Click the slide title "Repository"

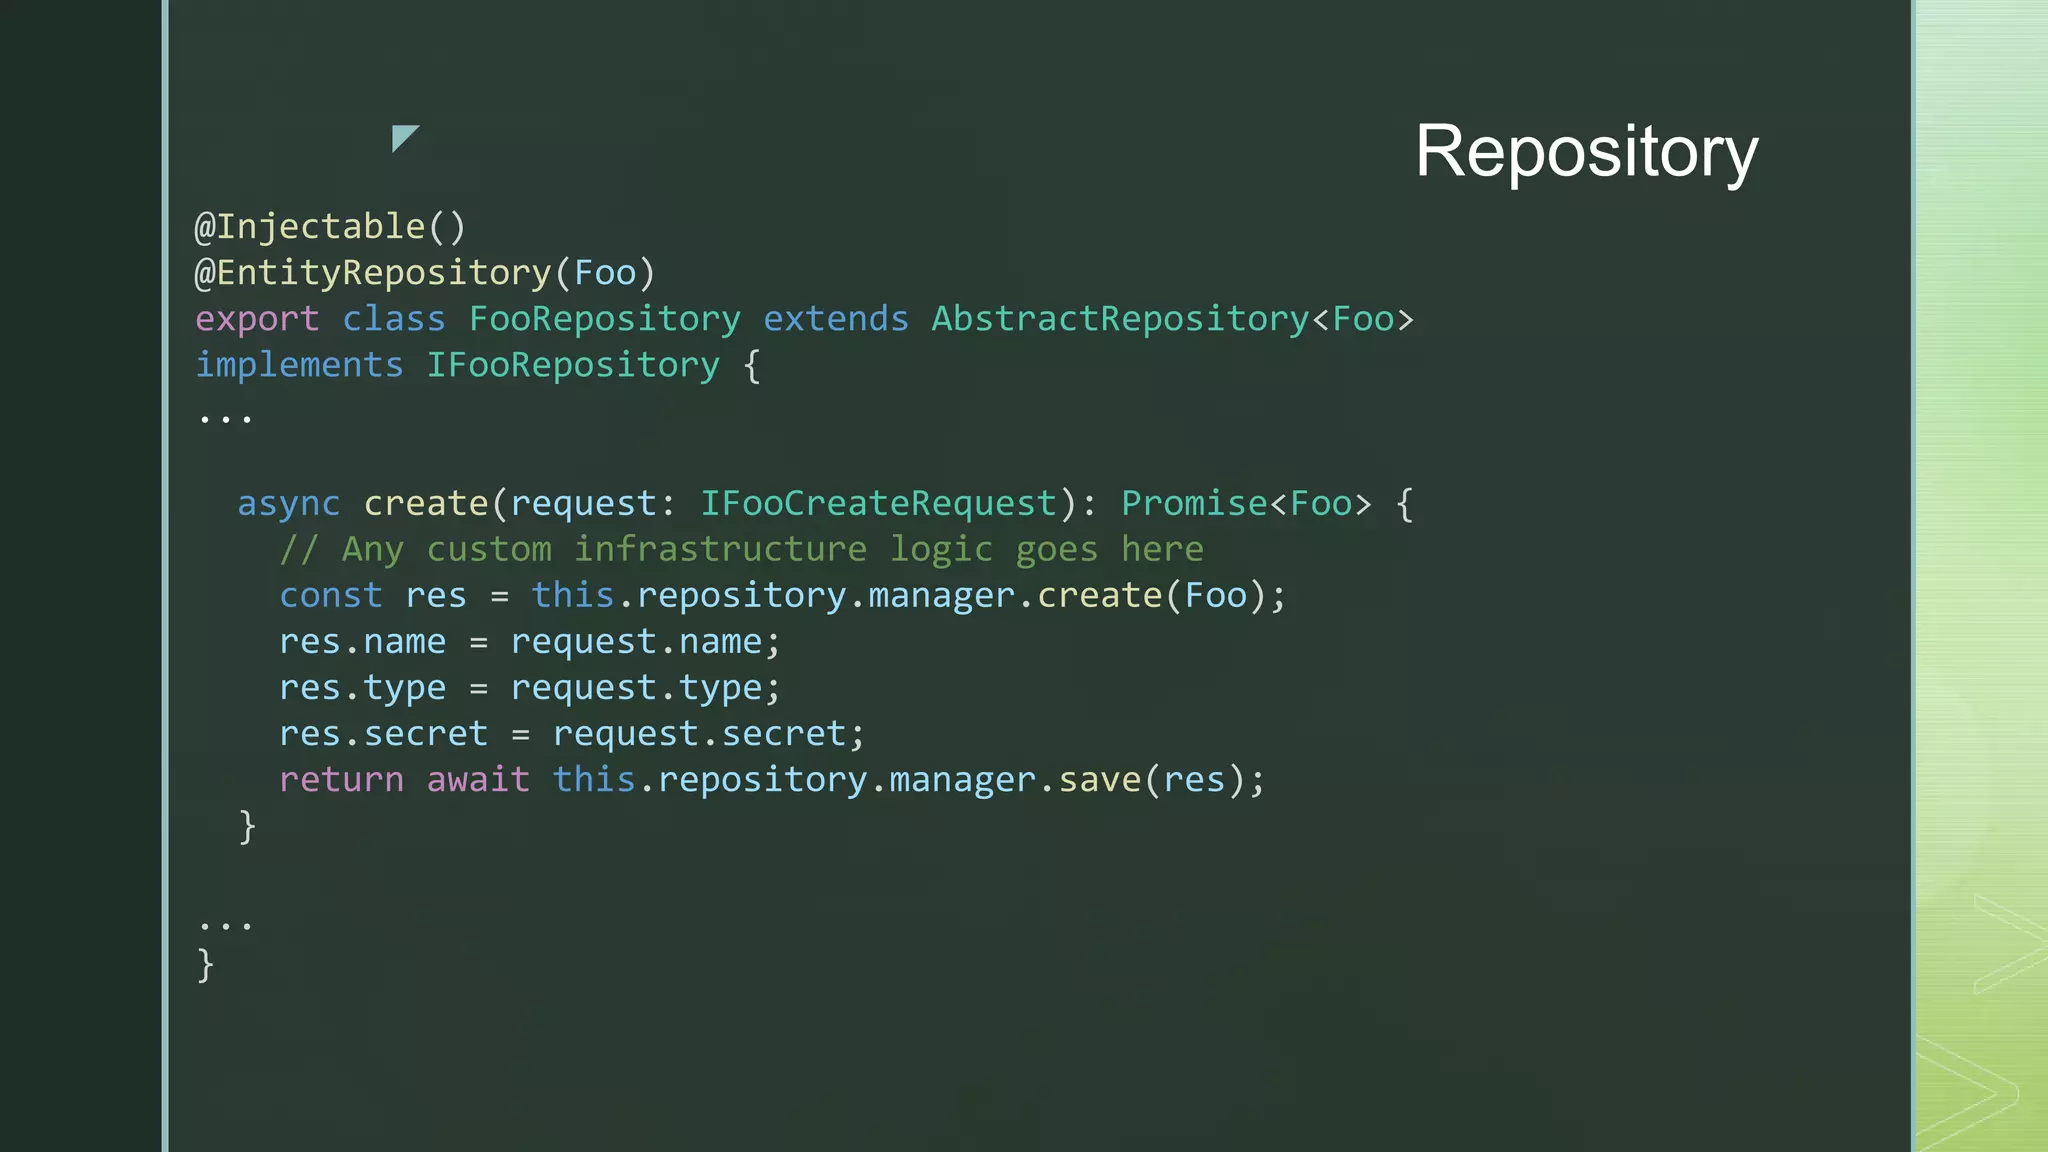click(1586, 152)
